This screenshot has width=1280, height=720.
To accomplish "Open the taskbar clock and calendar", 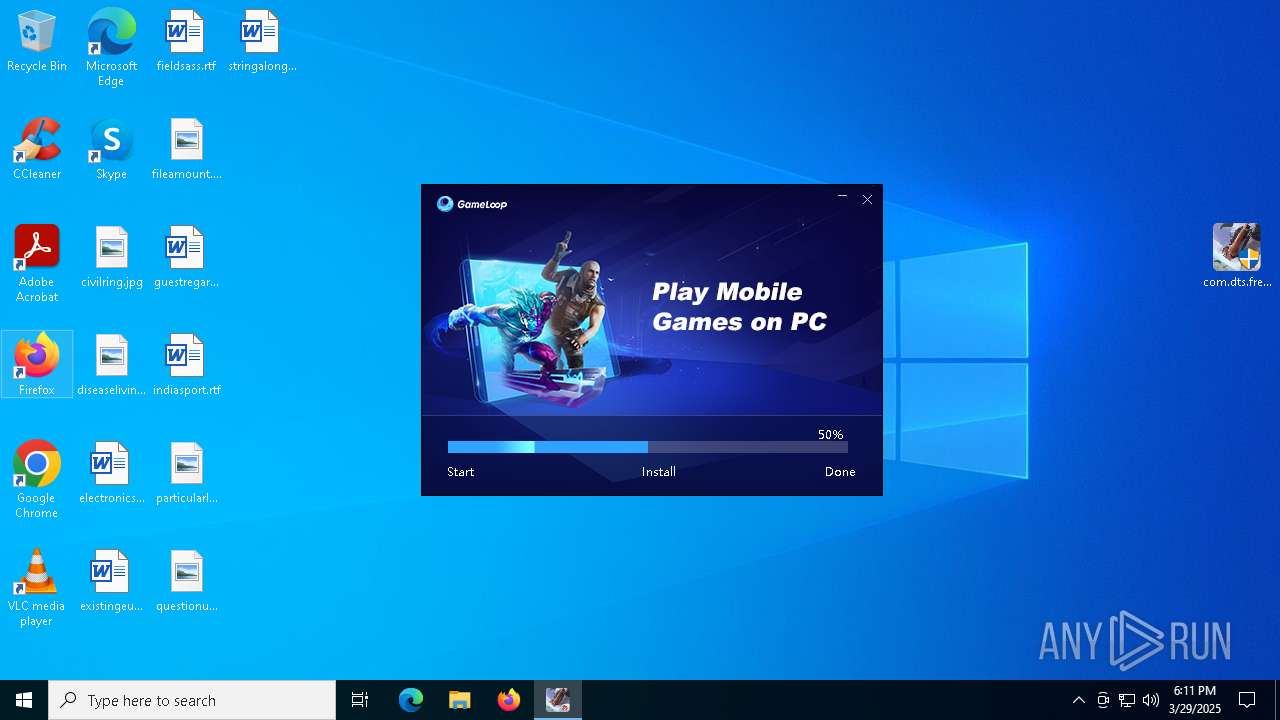I will pos(1195,700).
